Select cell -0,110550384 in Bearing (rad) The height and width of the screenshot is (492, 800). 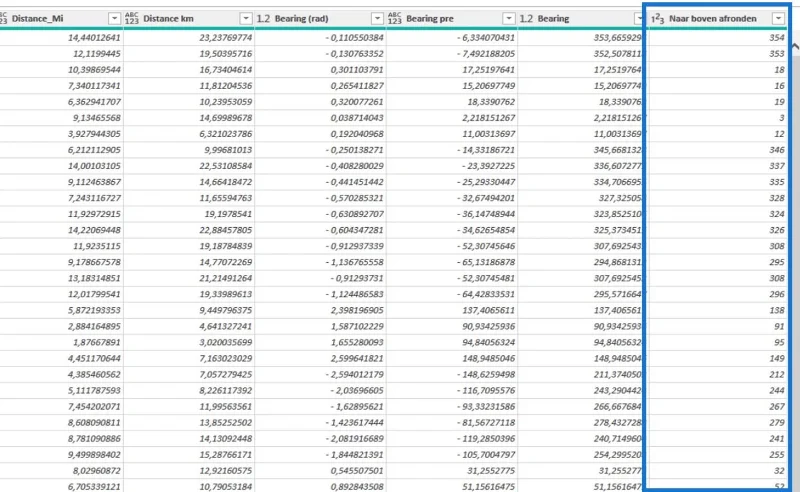(x=355, y=37)
